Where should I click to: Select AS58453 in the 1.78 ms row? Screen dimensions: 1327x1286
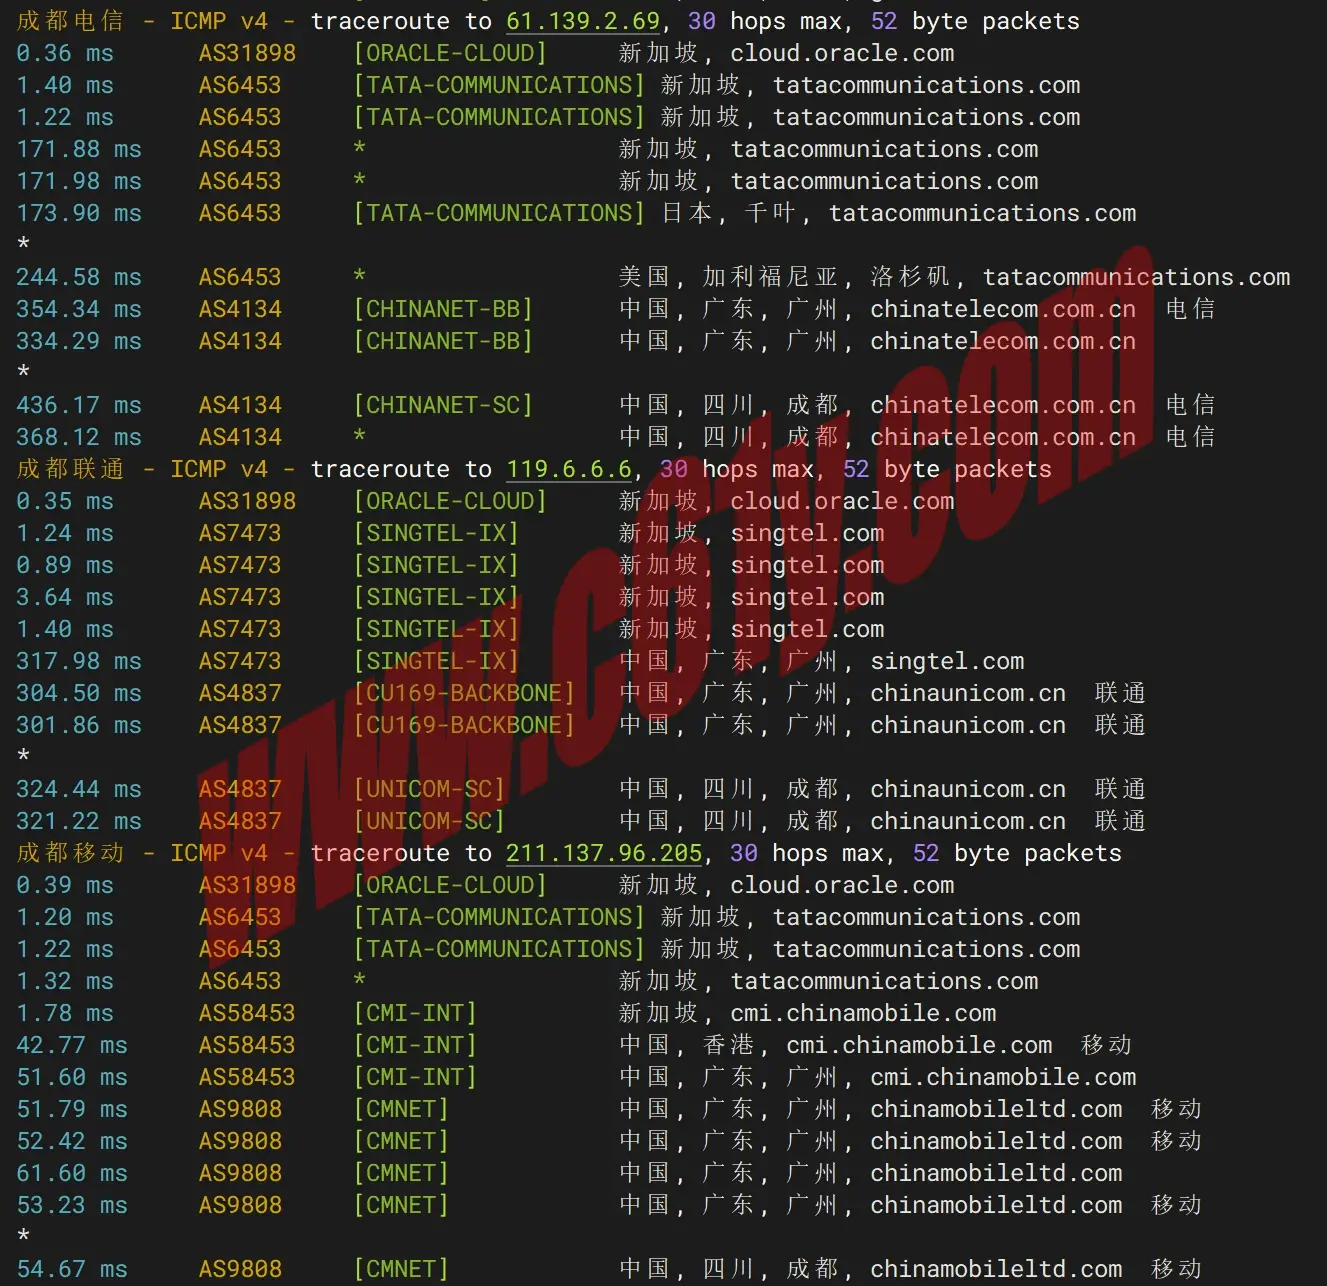click(x=247, y=1013)
